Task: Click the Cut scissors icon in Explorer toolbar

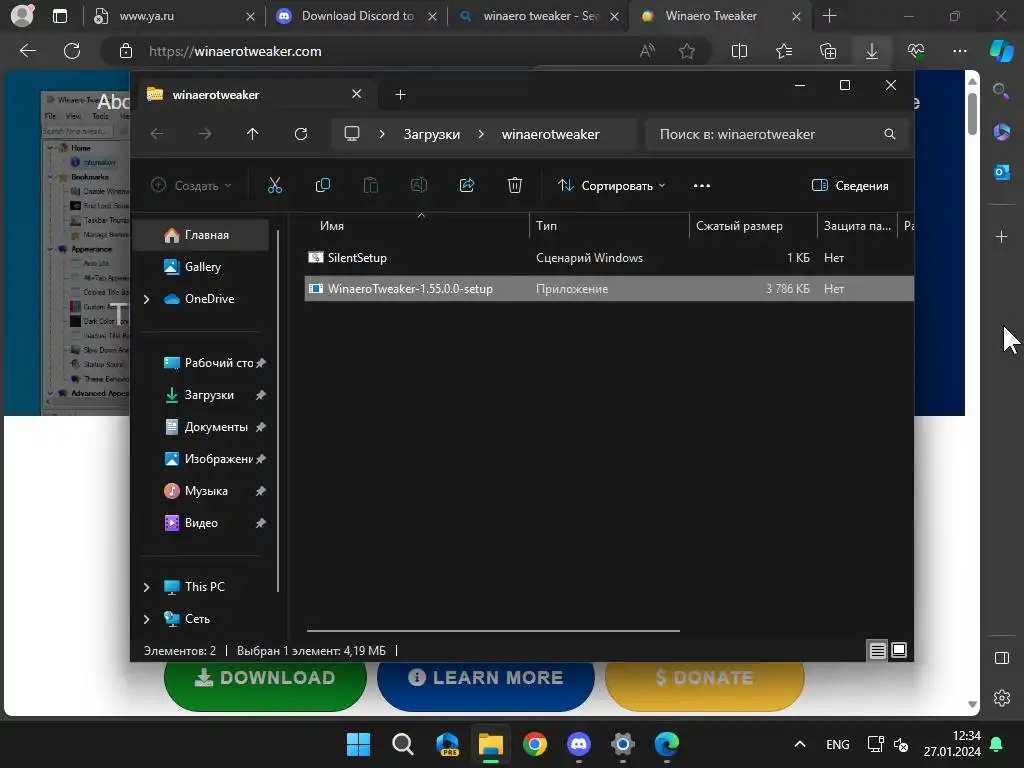Action: pos(275,185)
